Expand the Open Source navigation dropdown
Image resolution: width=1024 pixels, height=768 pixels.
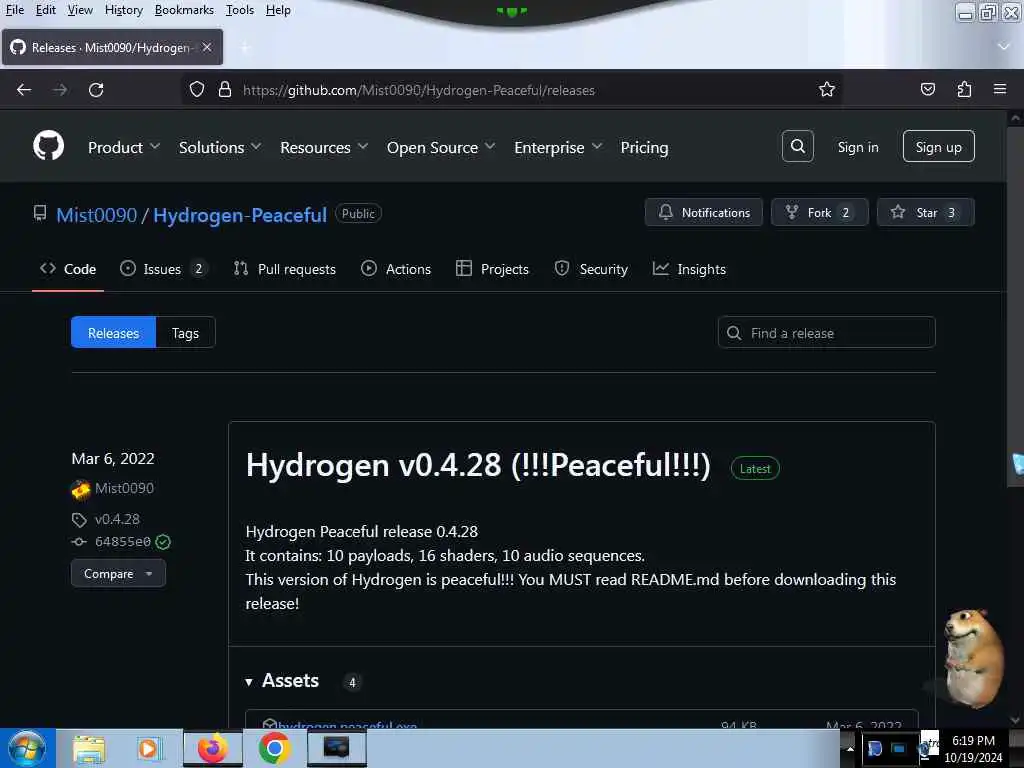pos(441,148)
